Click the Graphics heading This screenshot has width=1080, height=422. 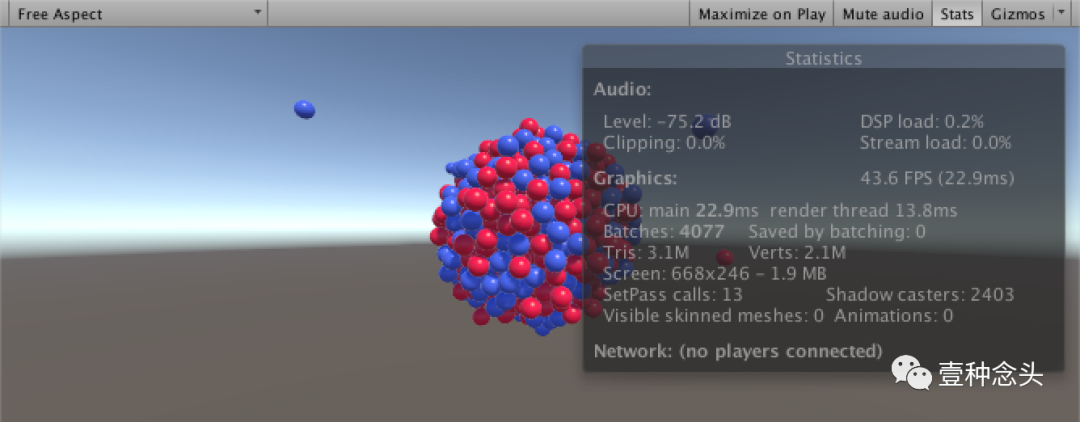(635, 179)
